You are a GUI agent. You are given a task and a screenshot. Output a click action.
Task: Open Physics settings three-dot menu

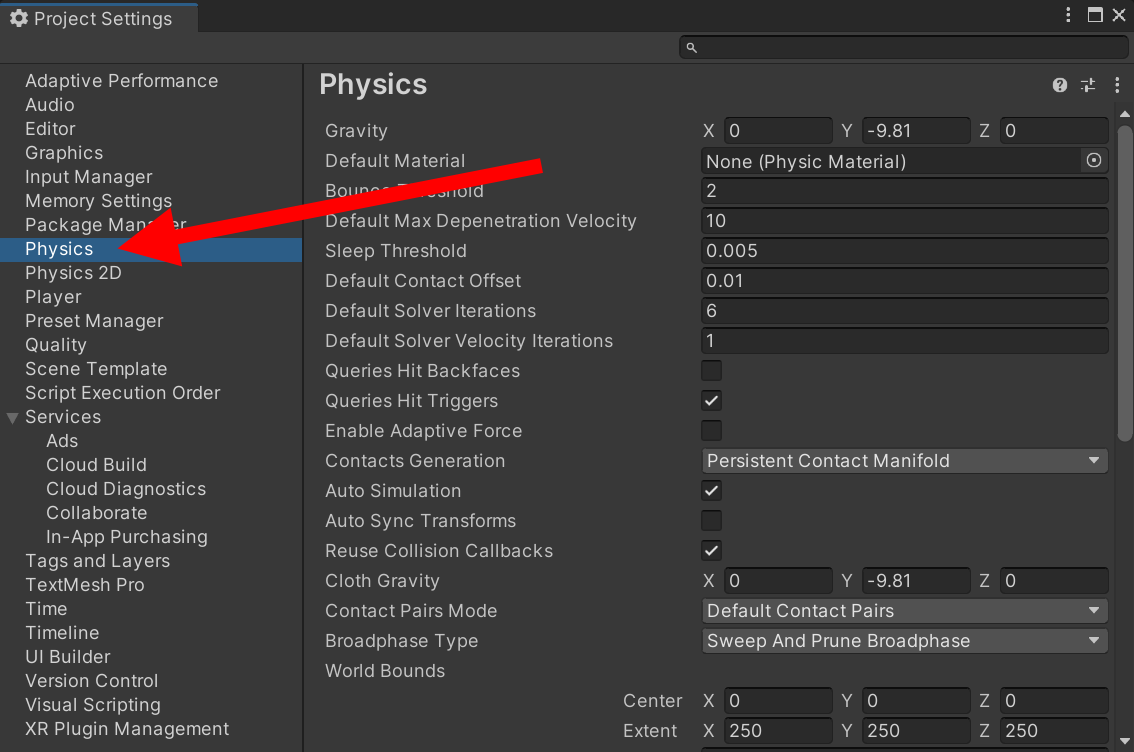pyautogui.click(x=1117, y=85)
